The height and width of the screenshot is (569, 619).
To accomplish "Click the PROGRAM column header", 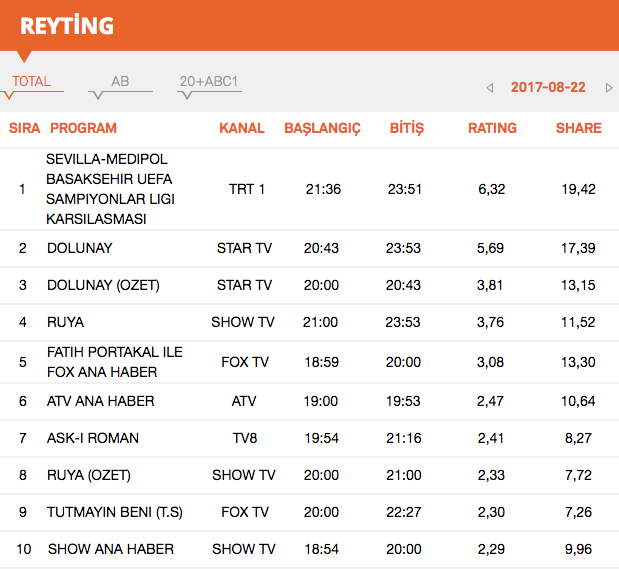I will coord(83,128).
